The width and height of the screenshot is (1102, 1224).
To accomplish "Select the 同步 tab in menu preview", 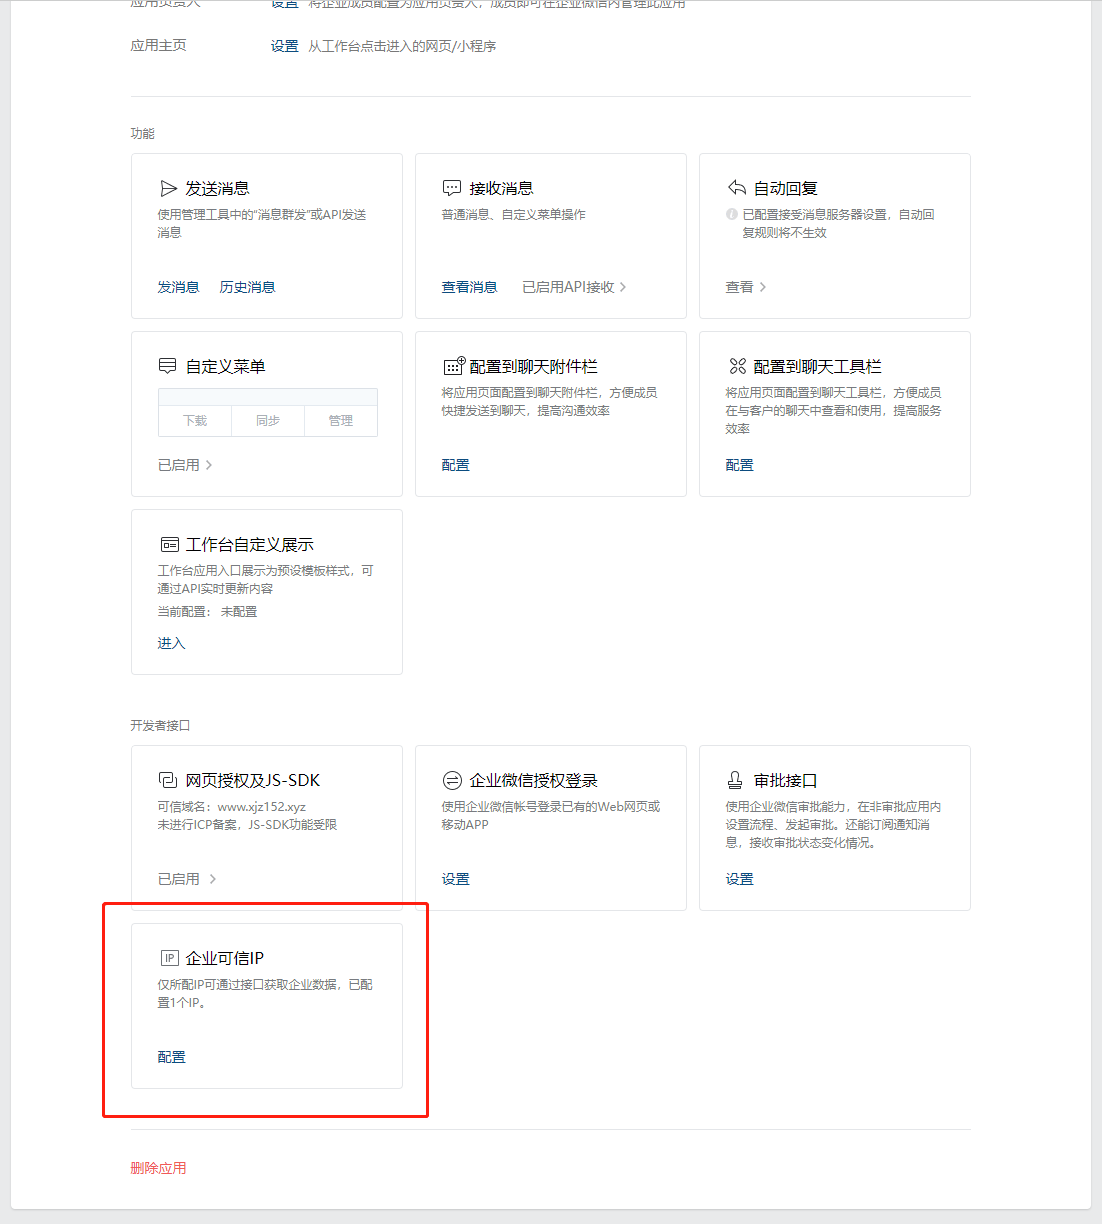I will point(268,421).
